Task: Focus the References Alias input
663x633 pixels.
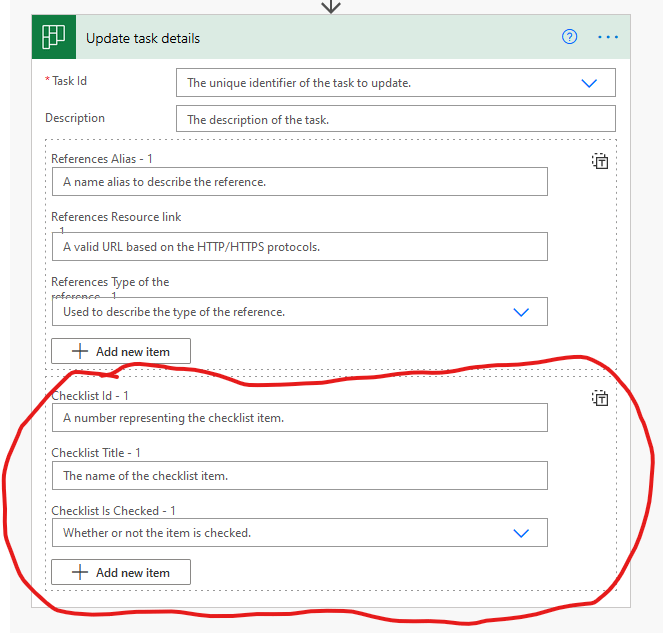Action: tap(299, 182)
